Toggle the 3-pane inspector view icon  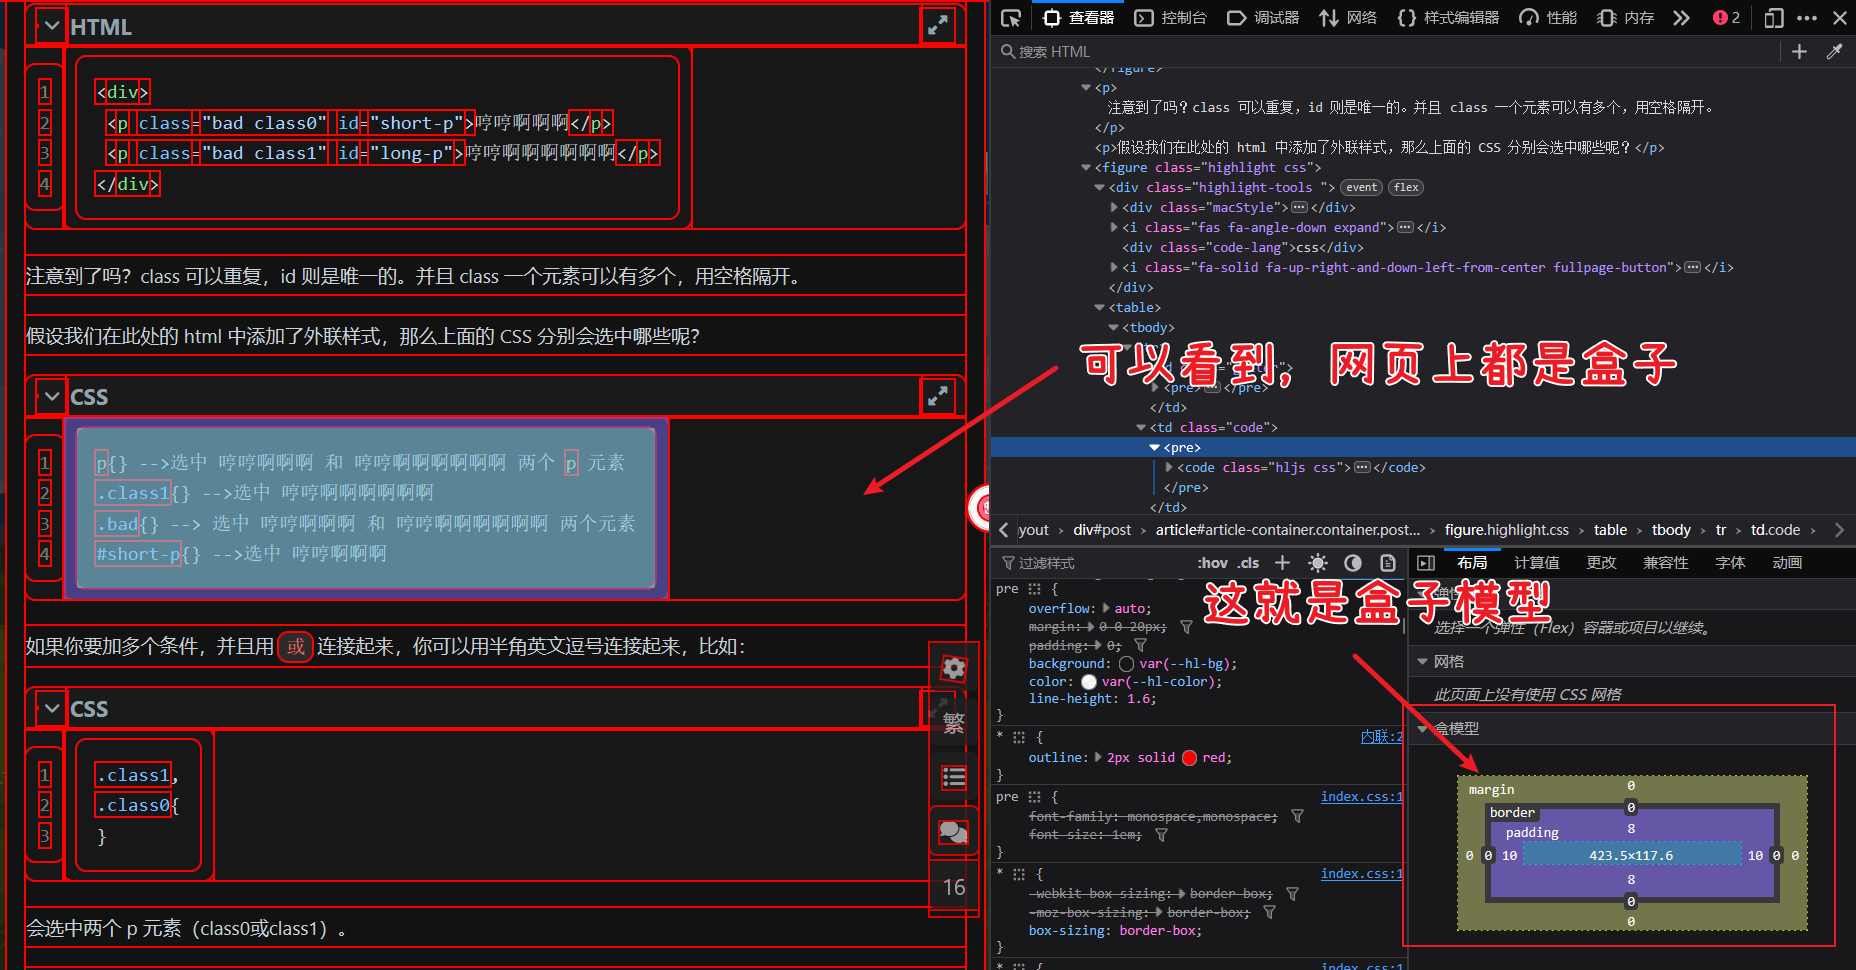click(x=1427, y=562)
